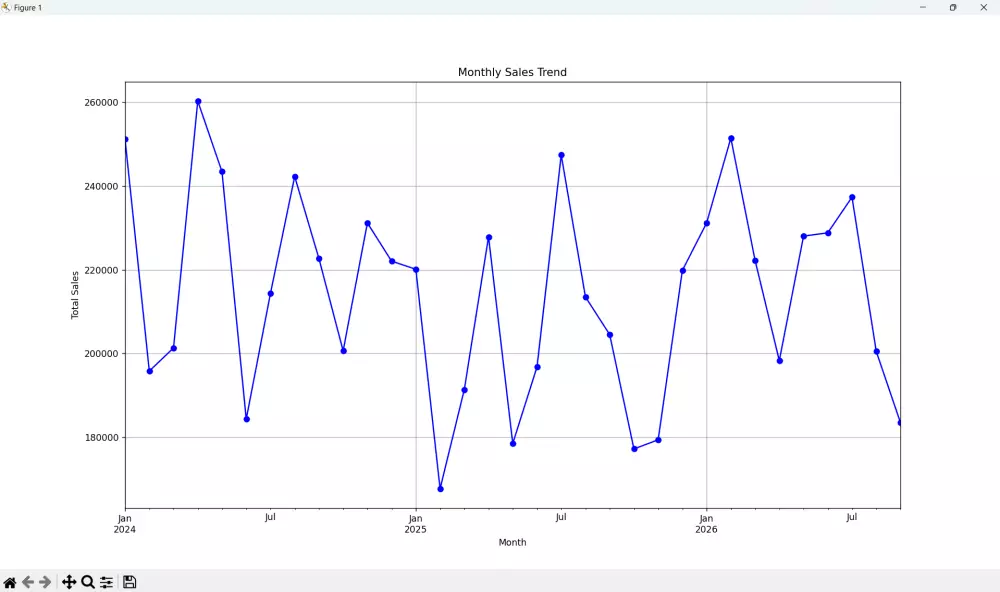Click the Home icon to reset the view

(10, 581)
